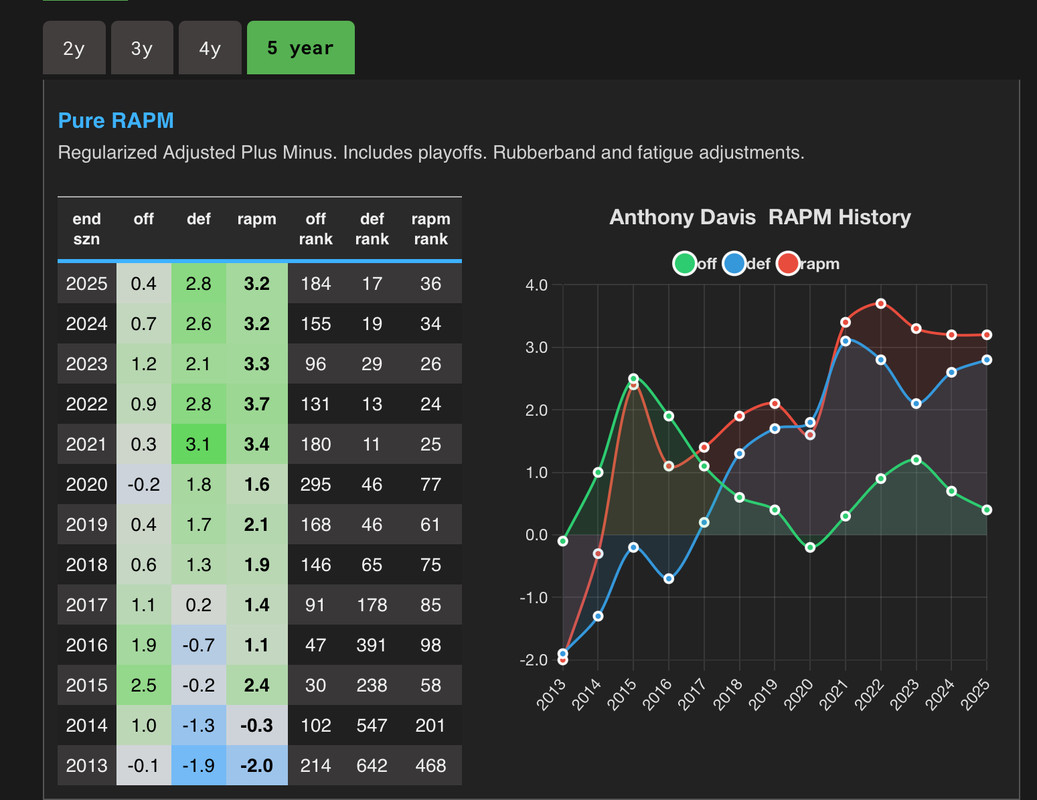Select the 5 year tab
The image size is (1037, 800).
301,48
